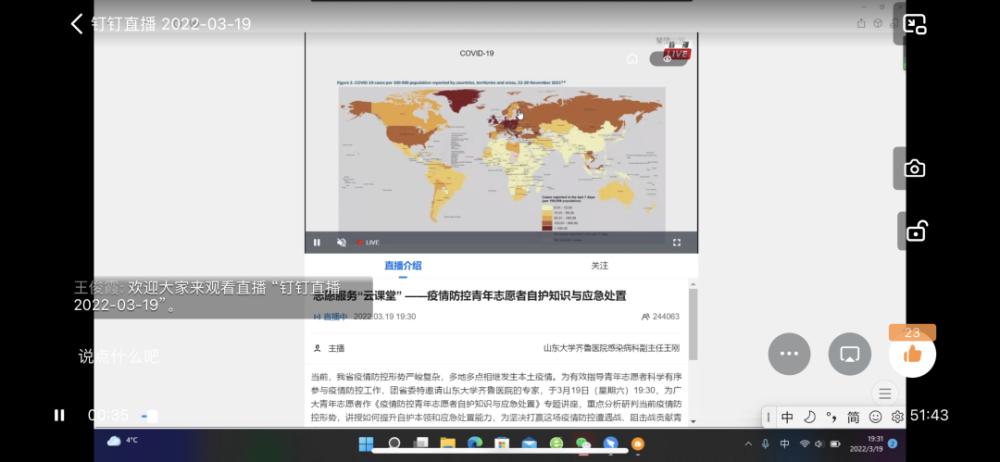Open the three-dot more options button
This screenshot has height=462, width=1000.
point(789,354)
